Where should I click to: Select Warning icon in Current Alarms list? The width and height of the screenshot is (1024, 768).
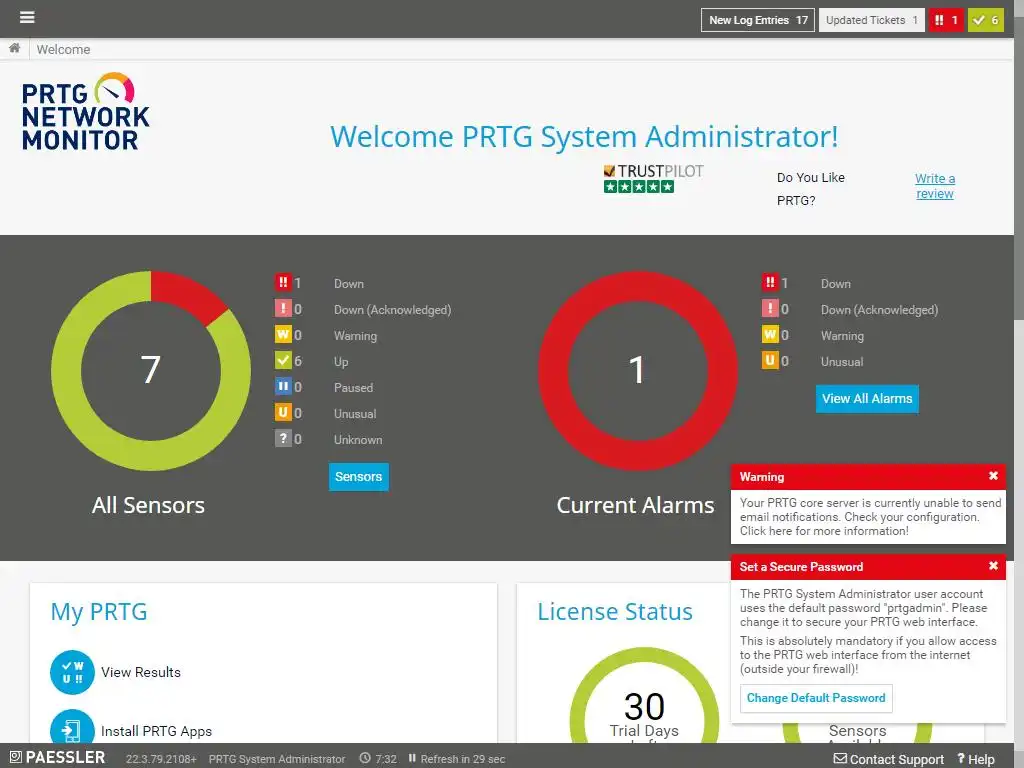coord(770,335)
